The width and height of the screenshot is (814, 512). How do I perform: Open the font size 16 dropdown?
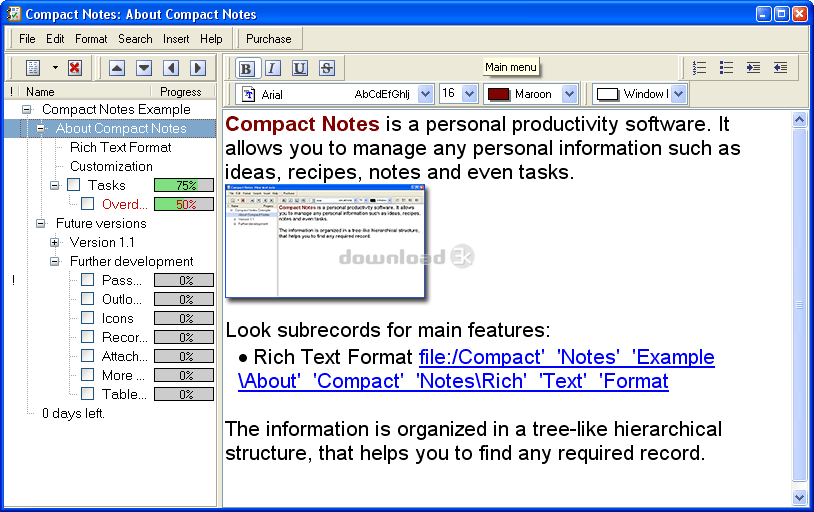click(469, 94)
